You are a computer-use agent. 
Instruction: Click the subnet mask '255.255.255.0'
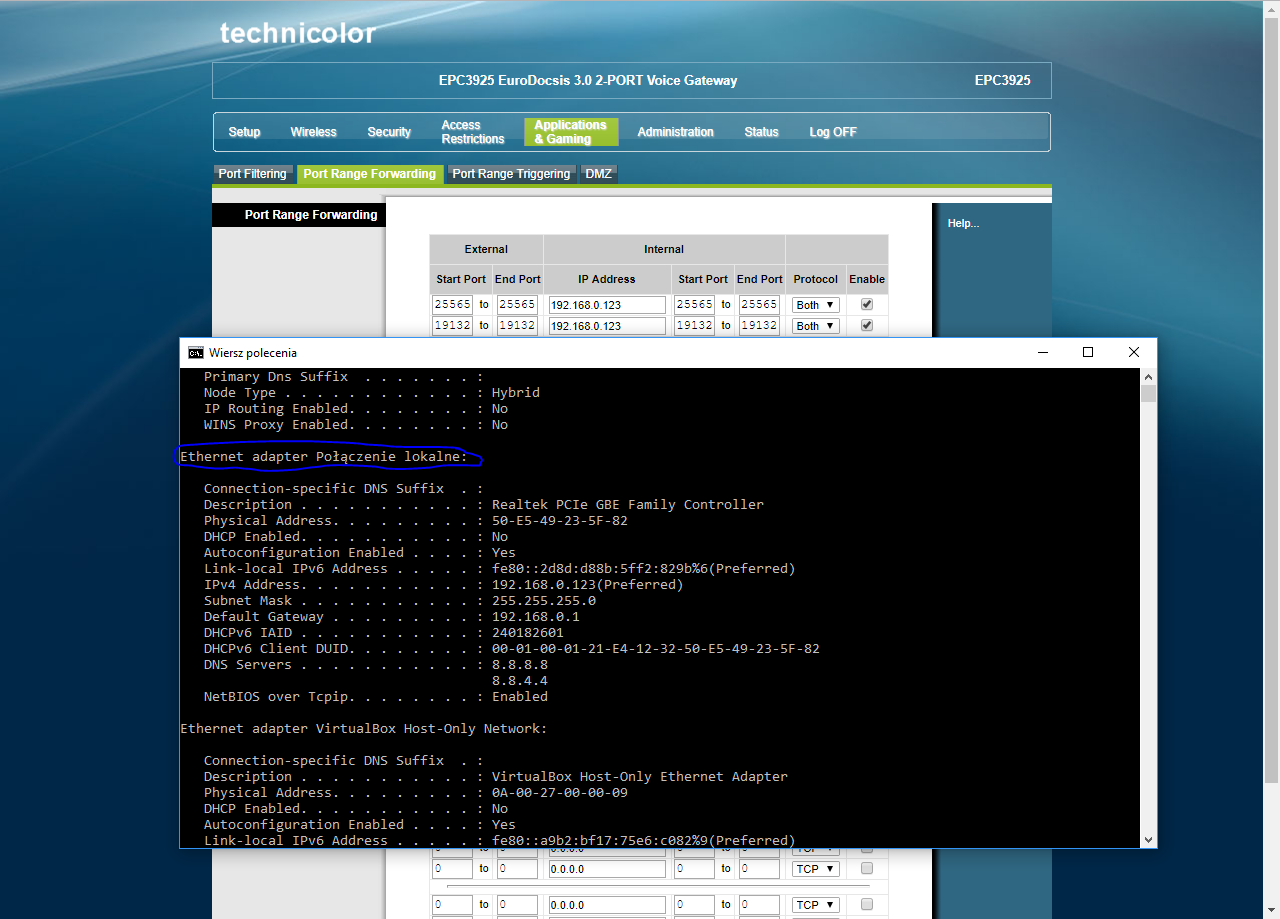tap(544, 601)
